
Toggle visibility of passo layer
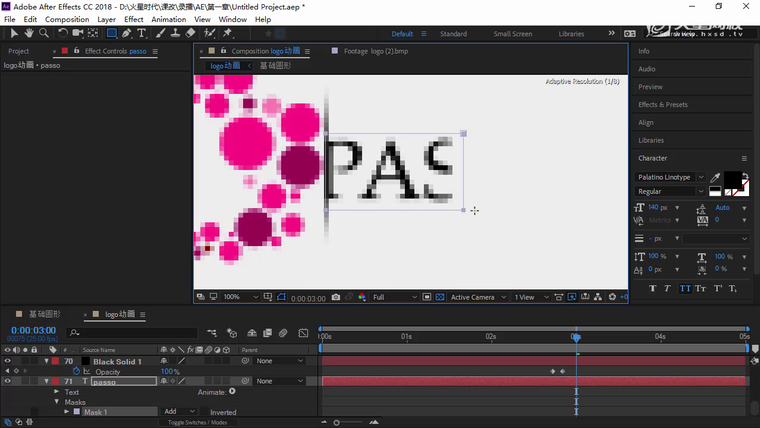8,381
